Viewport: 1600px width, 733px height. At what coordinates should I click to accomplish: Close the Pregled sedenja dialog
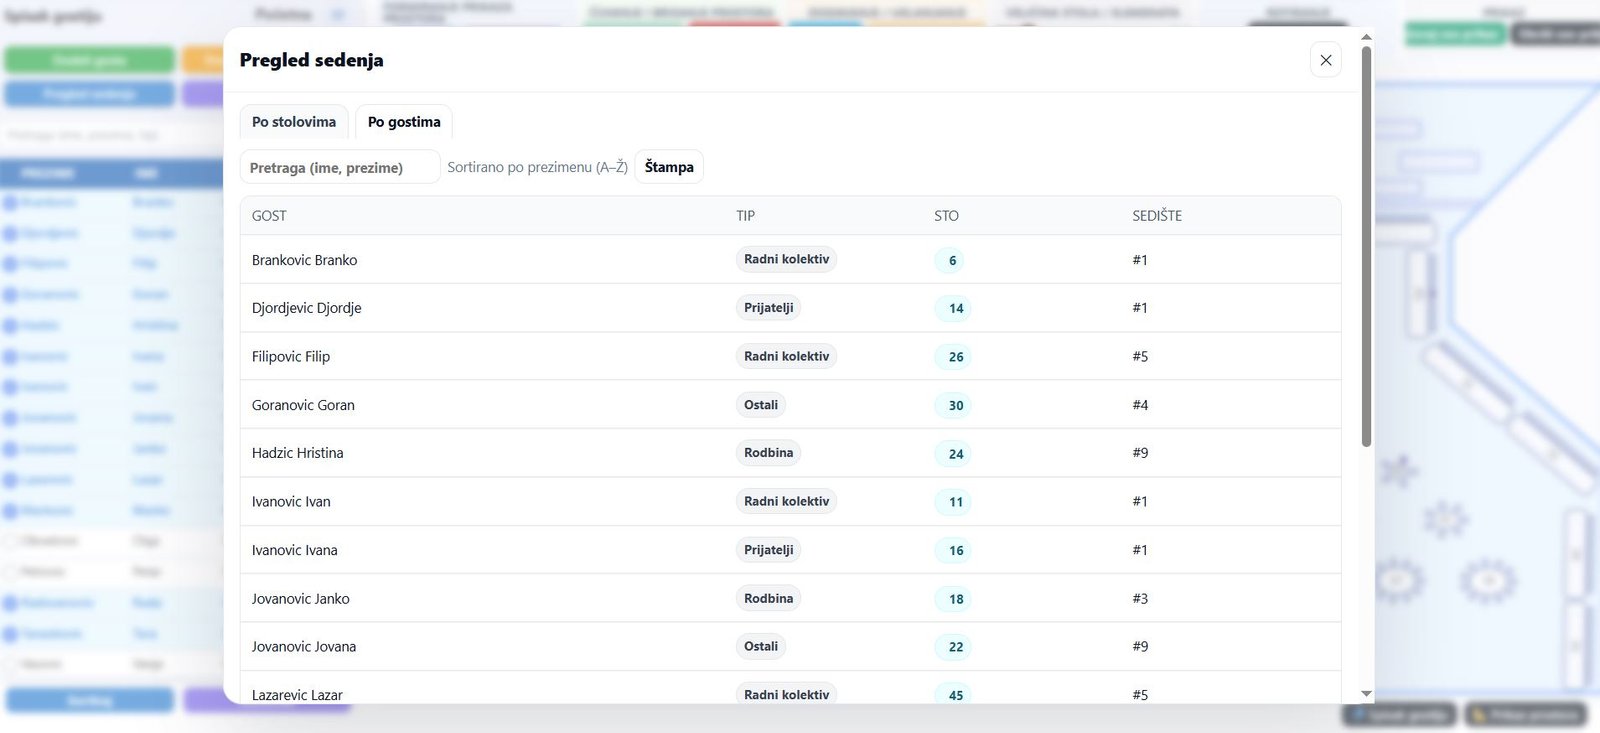[x=1325, y=60]
